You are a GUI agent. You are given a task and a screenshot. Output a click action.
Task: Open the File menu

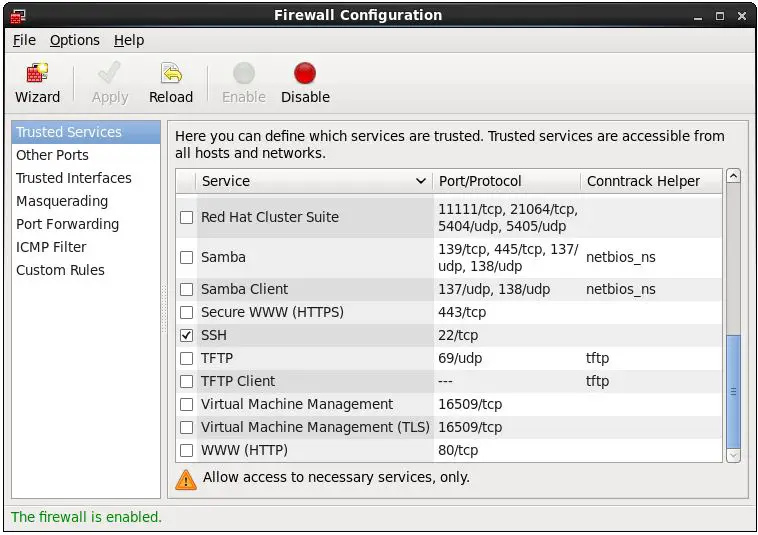pos(24,40)
